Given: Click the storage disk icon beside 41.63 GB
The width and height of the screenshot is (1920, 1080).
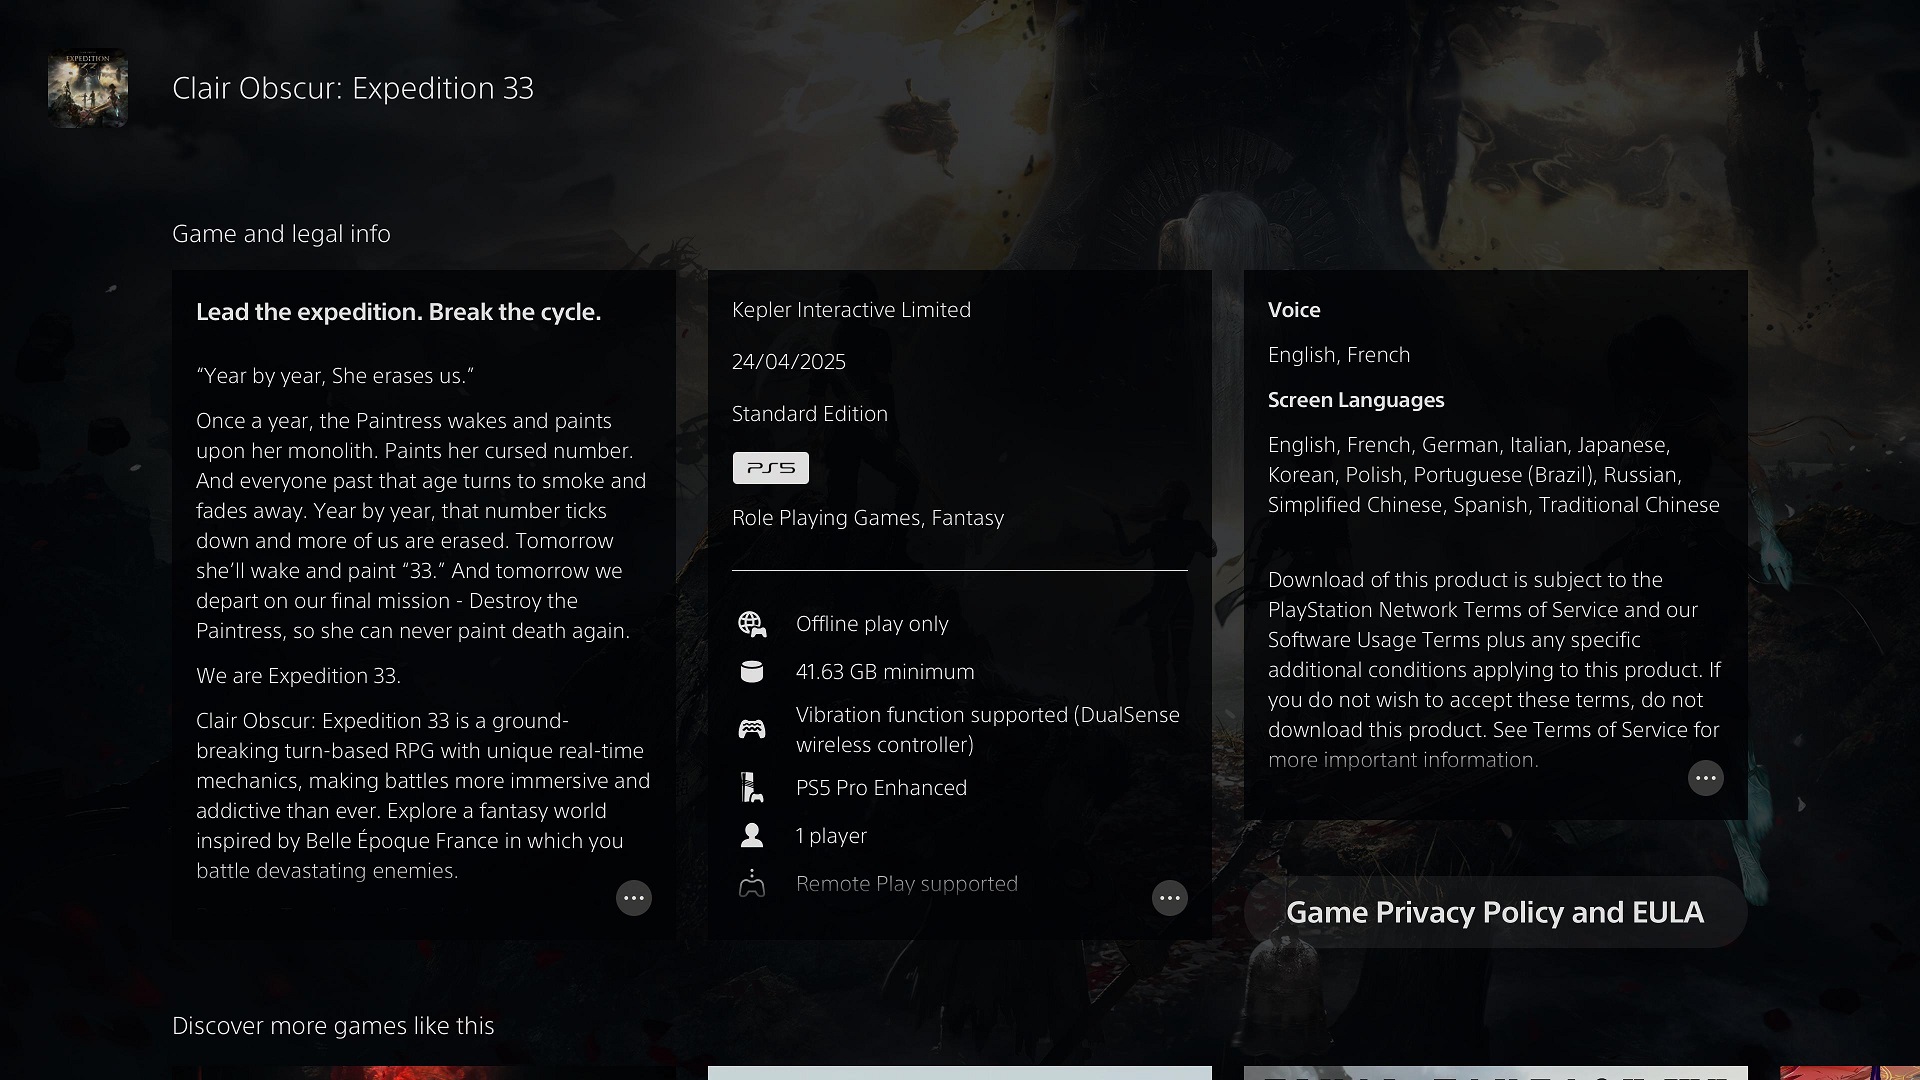Looking at the screenshot, I should pyautogui.click(x=751, y=672).
